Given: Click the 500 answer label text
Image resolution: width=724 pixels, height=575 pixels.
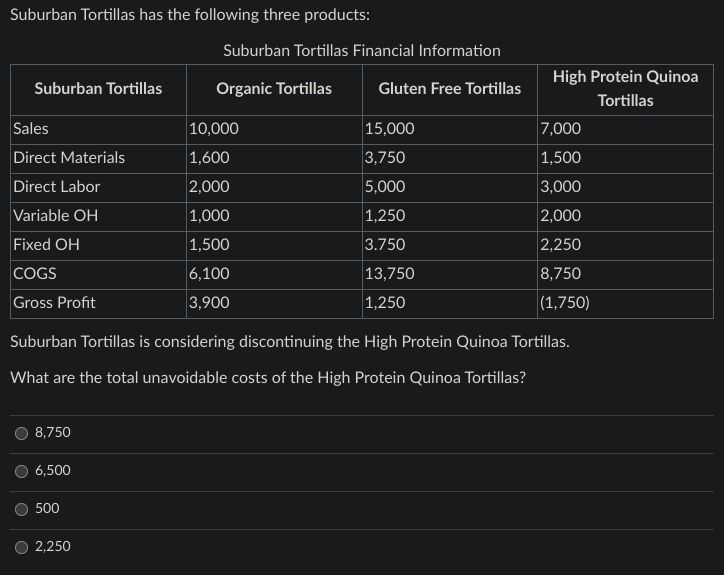Looking at the screenshot, I should coord(47,508).
